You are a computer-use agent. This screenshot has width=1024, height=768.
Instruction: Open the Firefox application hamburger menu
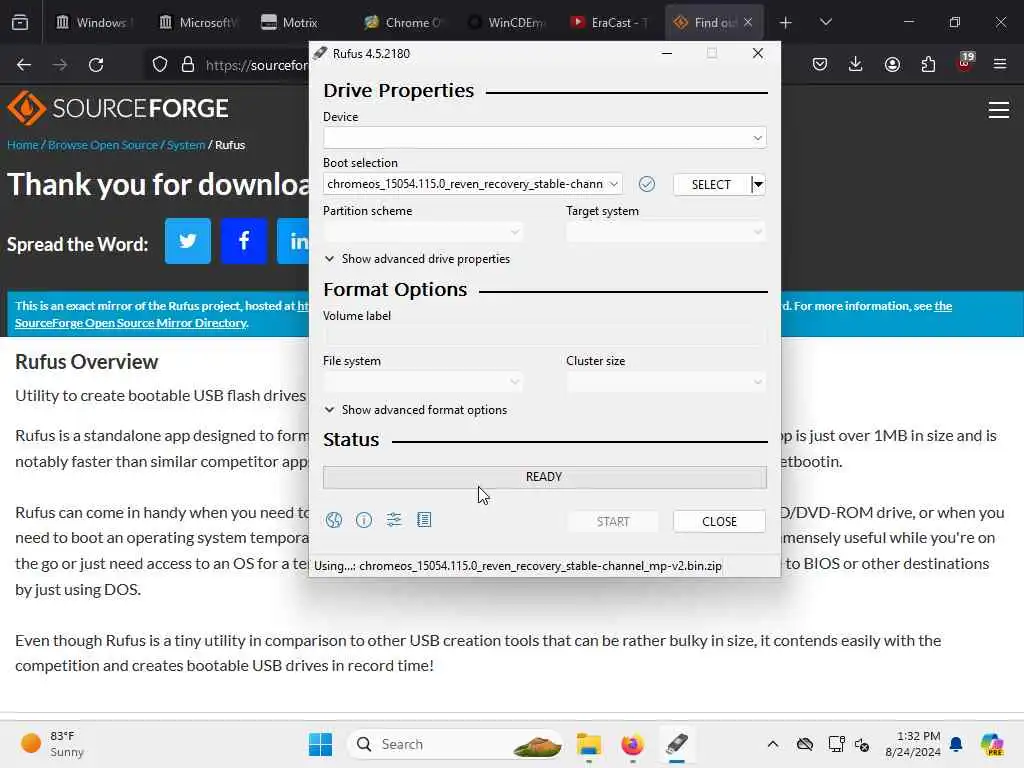1000,64
